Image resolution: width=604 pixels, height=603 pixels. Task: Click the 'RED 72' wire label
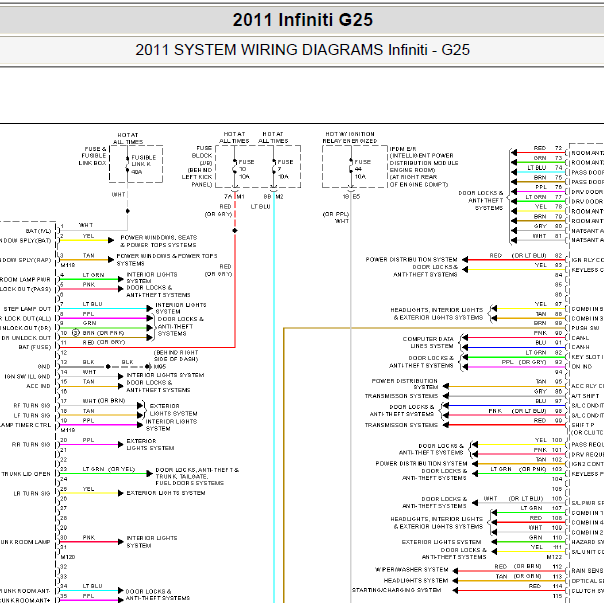[548, 148]
